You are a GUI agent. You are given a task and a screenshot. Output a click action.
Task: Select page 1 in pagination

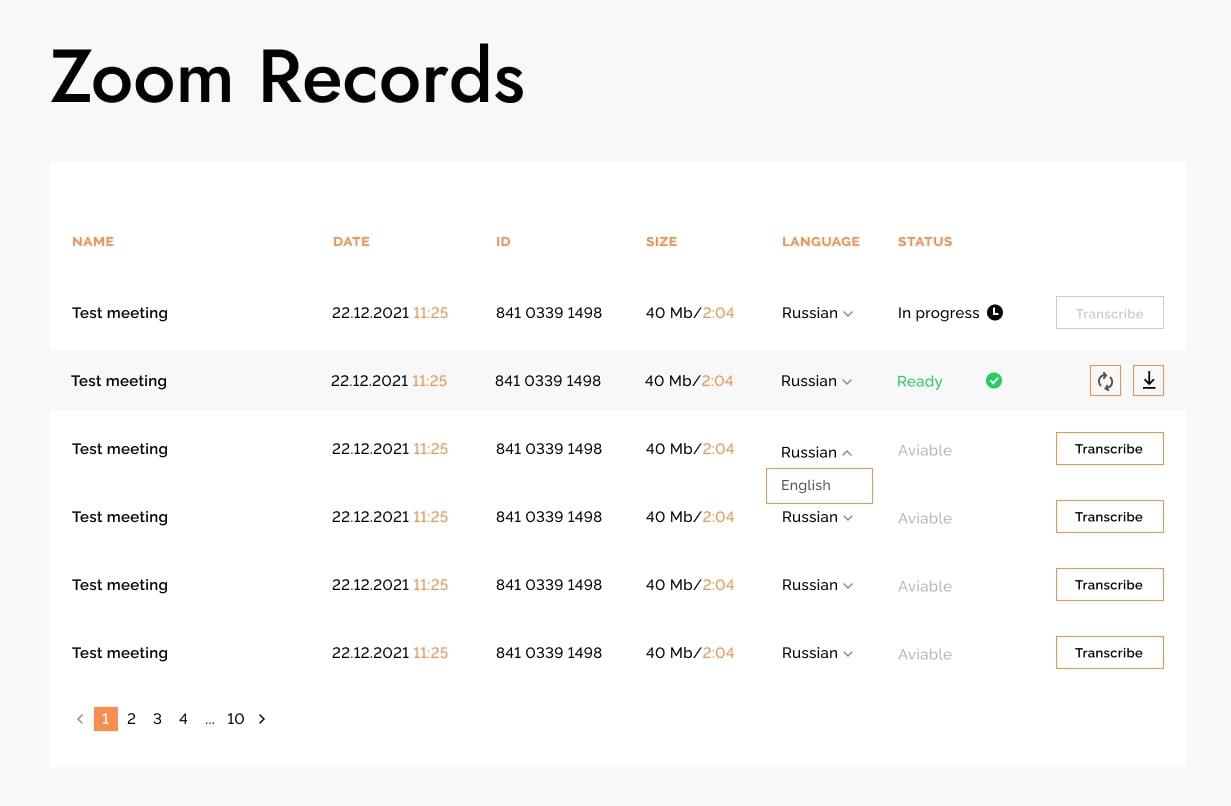click(106, 719)
